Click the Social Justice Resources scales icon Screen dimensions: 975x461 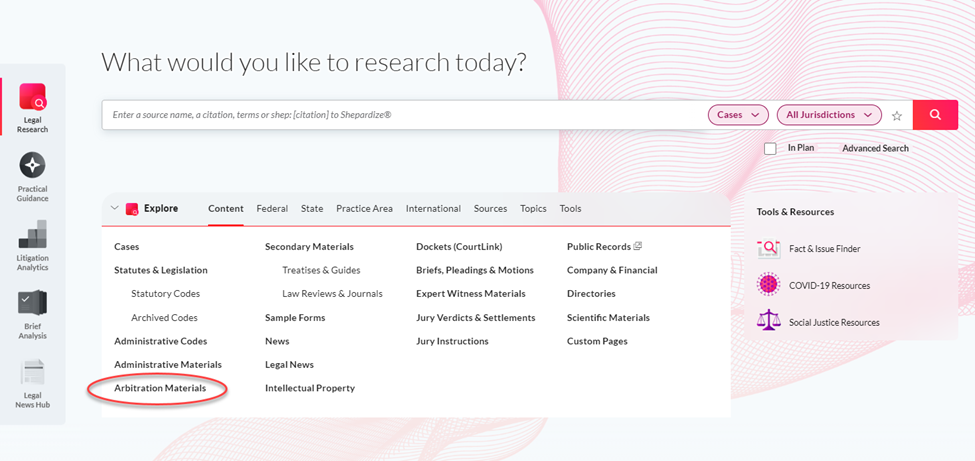pos(769,322)
